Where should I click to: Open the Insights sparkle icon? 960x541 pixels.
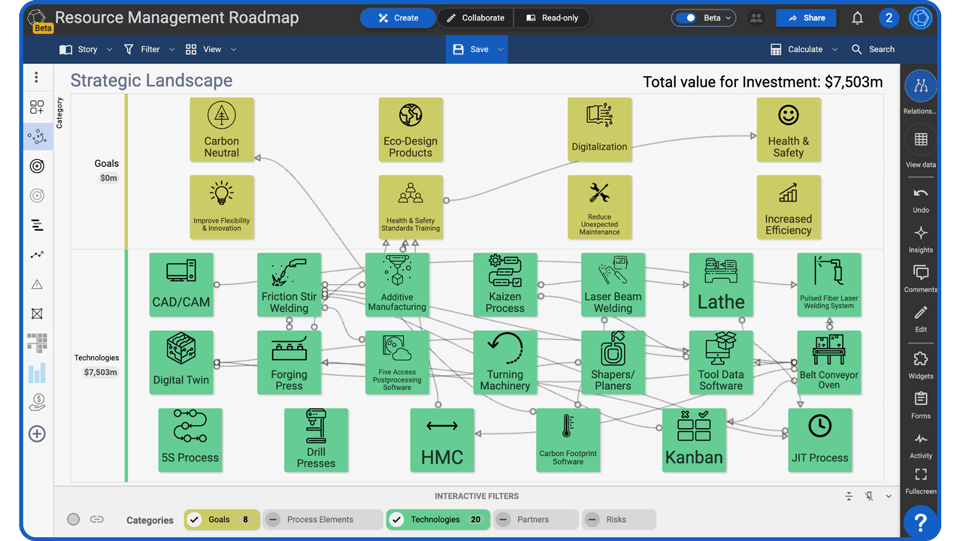click(920, 234)
